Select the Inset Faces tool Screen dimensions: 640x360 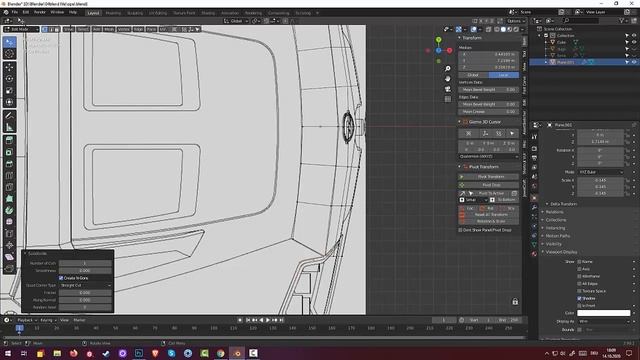9,152
